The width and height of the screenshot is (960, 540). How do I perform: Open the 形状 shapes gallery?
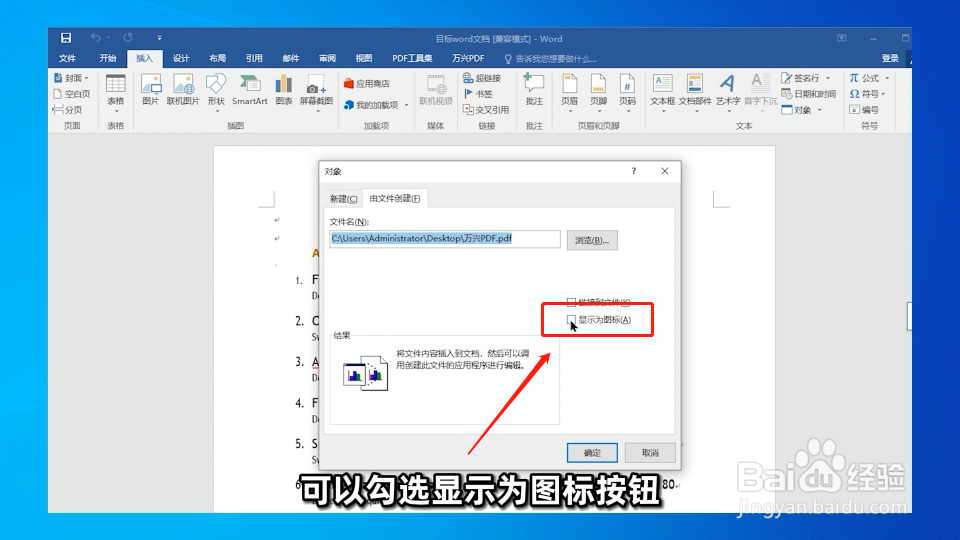click(216, 91)
